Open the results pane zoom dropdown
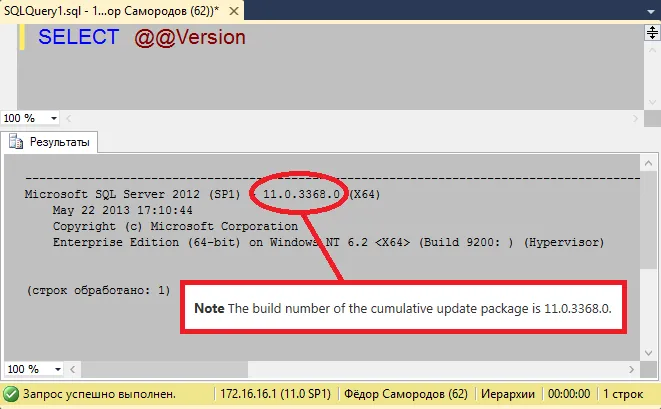The width and height of the screenshot is (661, 409). click(58, 369)
